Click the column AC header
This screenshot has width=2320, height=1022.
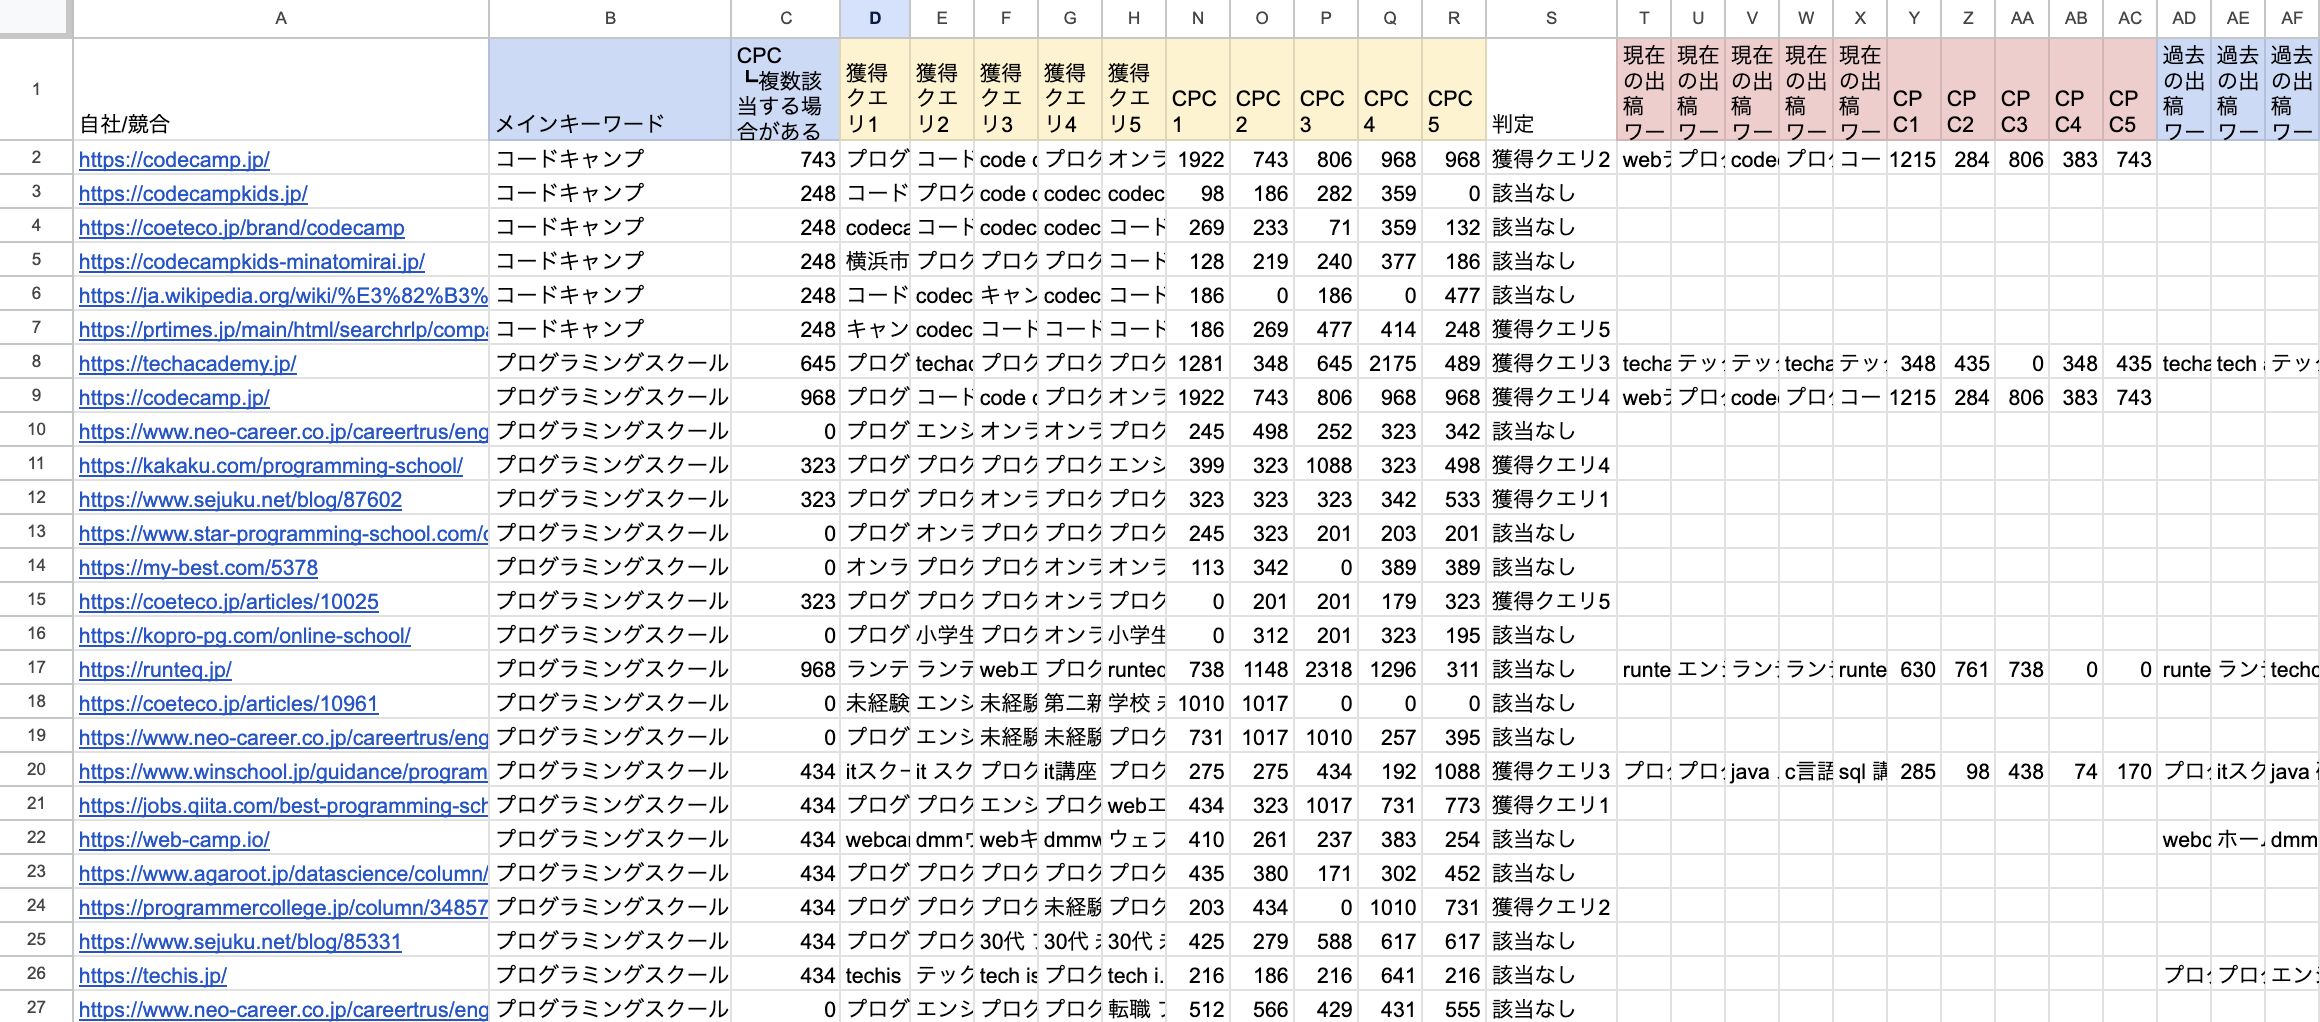point(2130,18)
